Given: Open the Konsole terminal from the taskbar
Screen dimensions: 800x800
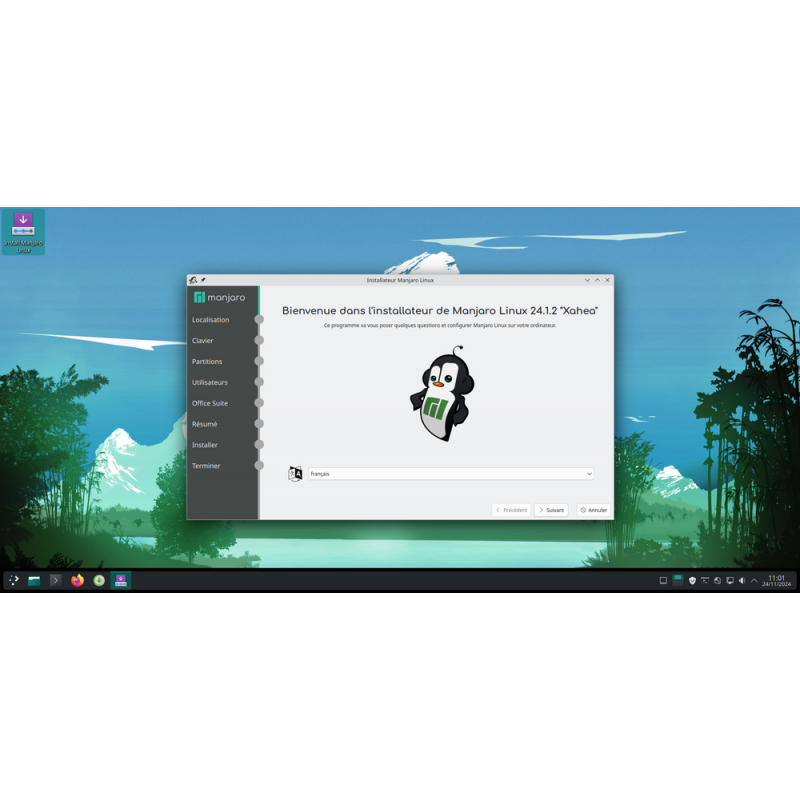Looking at the screenshot, I should 56,580.
